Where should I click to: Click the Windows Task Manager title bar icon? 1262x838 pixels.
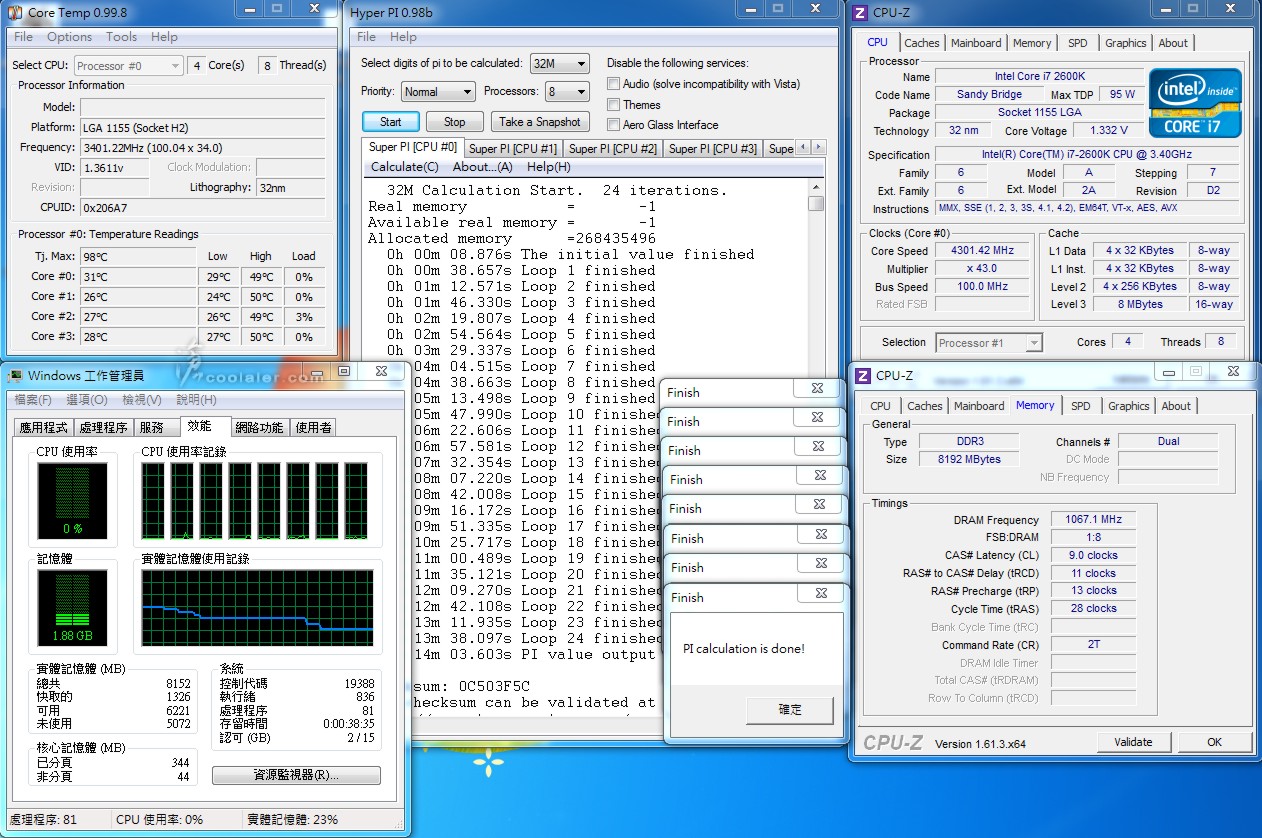[15, 375]
